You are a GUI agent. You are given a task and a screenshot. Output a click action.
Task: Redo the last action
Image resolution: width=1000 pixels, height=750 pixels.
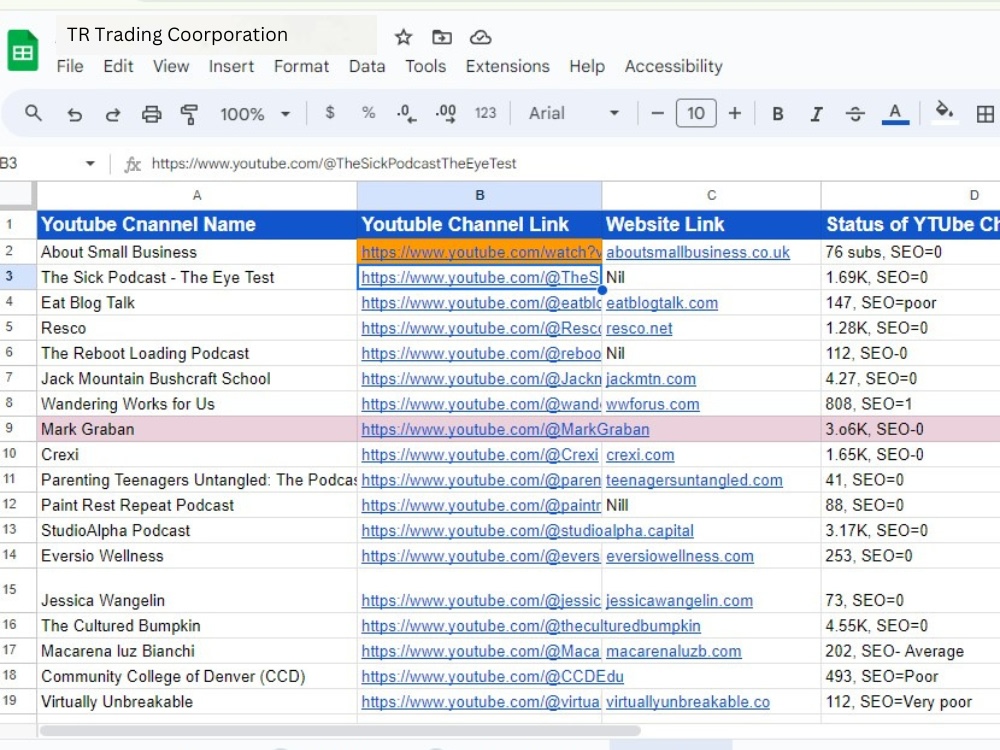pos(113,114)
